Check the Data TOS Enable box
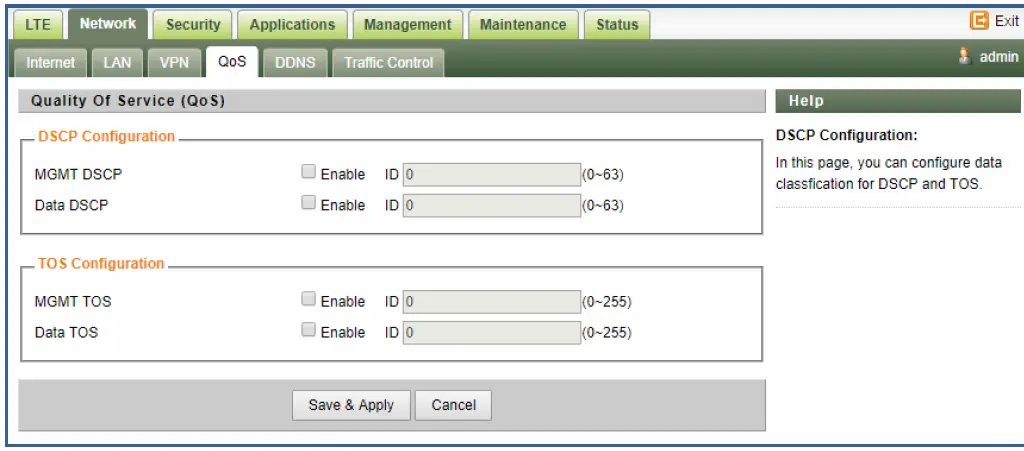 point(309,330)
